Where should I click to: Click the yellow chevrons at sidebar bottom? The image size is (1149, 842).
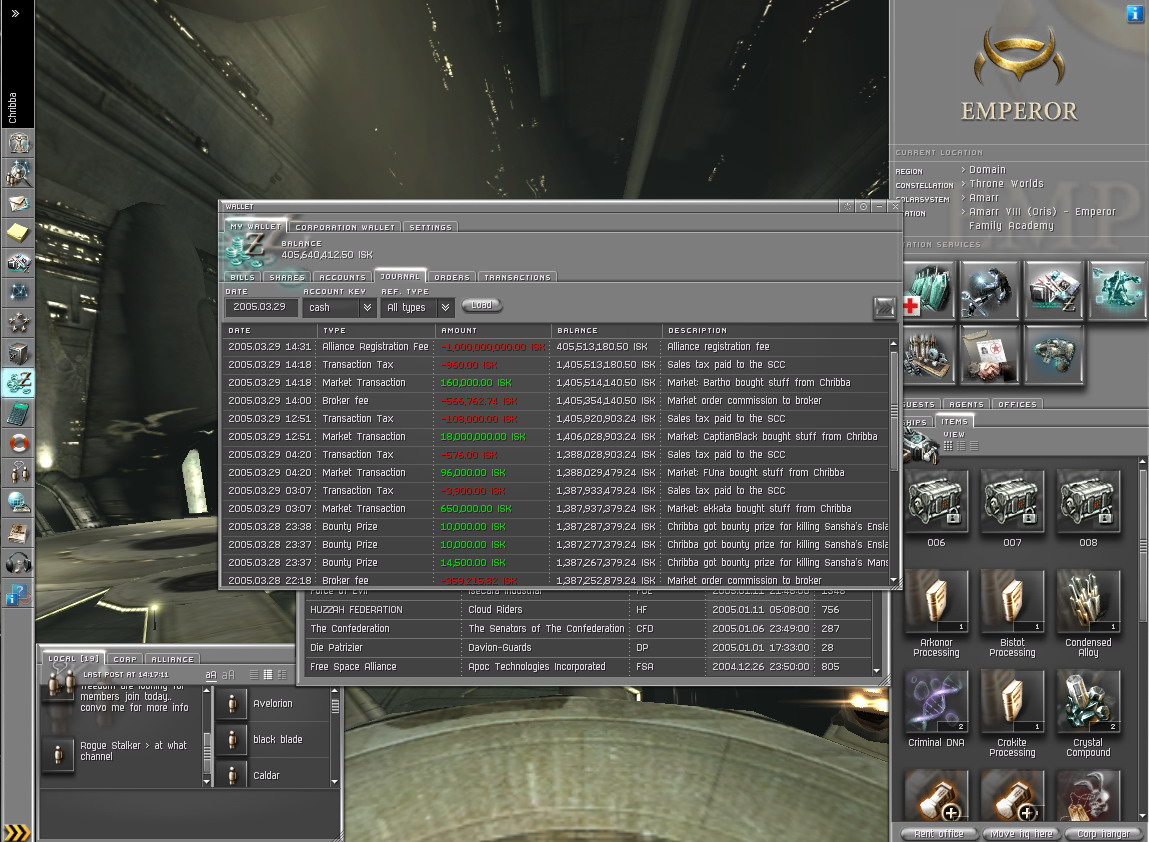(x=17, y=832)
